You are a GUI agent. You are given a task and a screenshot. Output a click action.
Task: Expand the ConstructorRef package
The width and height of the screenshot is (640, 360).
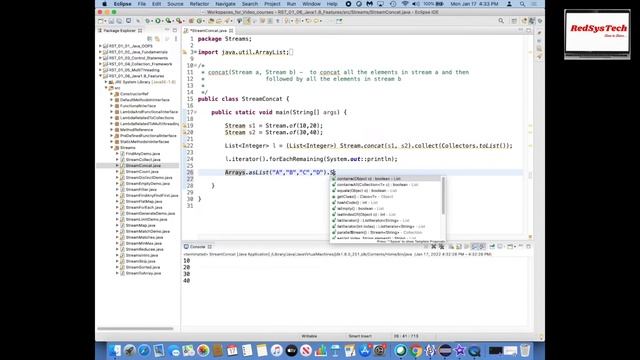[112, 94]
